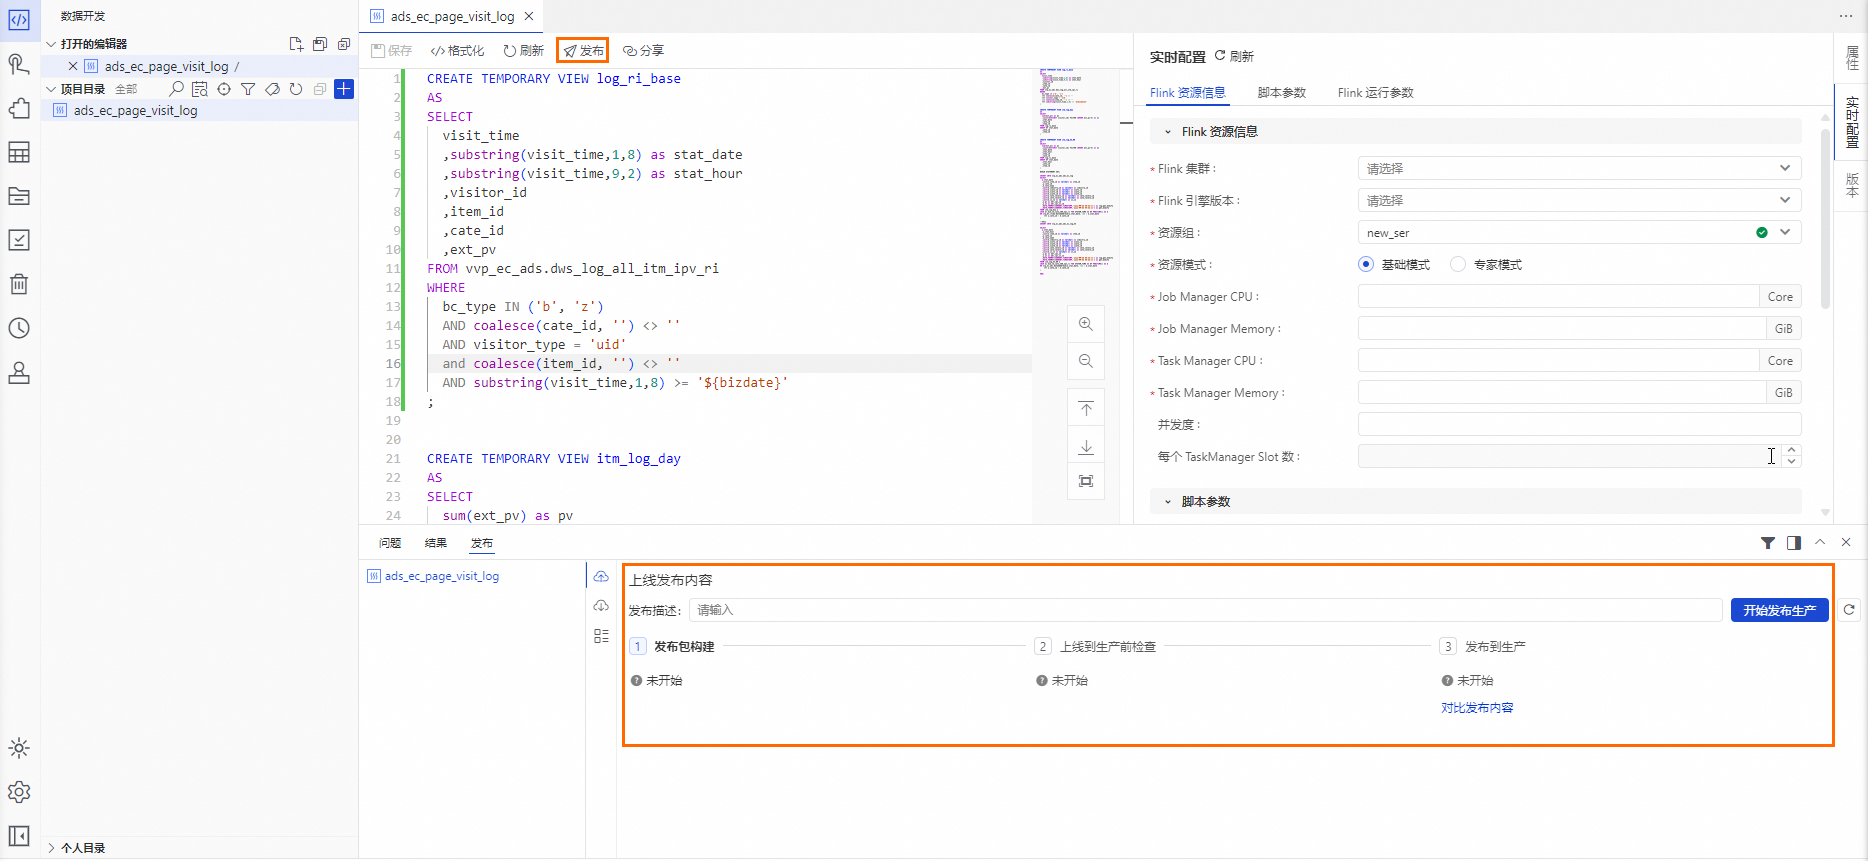This screenshot has height=861, width=1868.
Task: Click the Job Manager CPU input field
Action: pos(1559,296)
